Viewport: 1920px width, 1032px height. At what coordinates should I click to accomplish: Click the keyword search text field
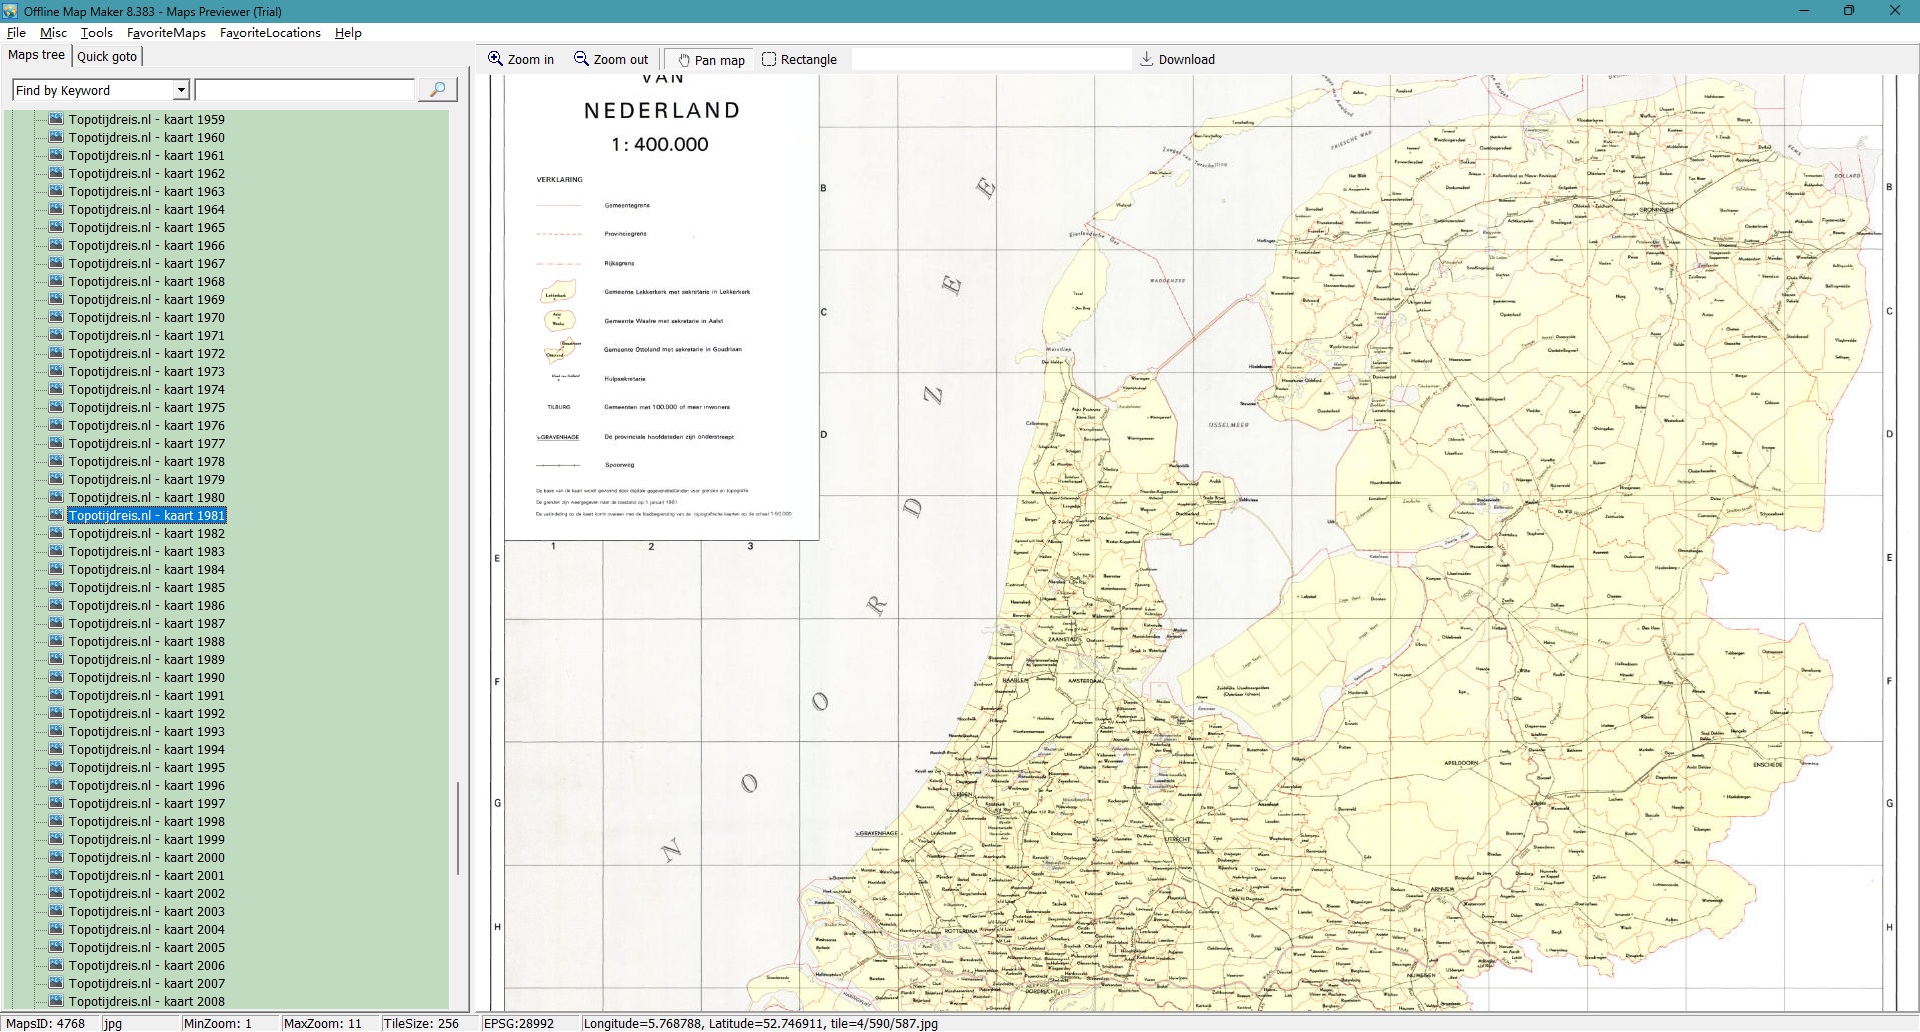point(305,91)
